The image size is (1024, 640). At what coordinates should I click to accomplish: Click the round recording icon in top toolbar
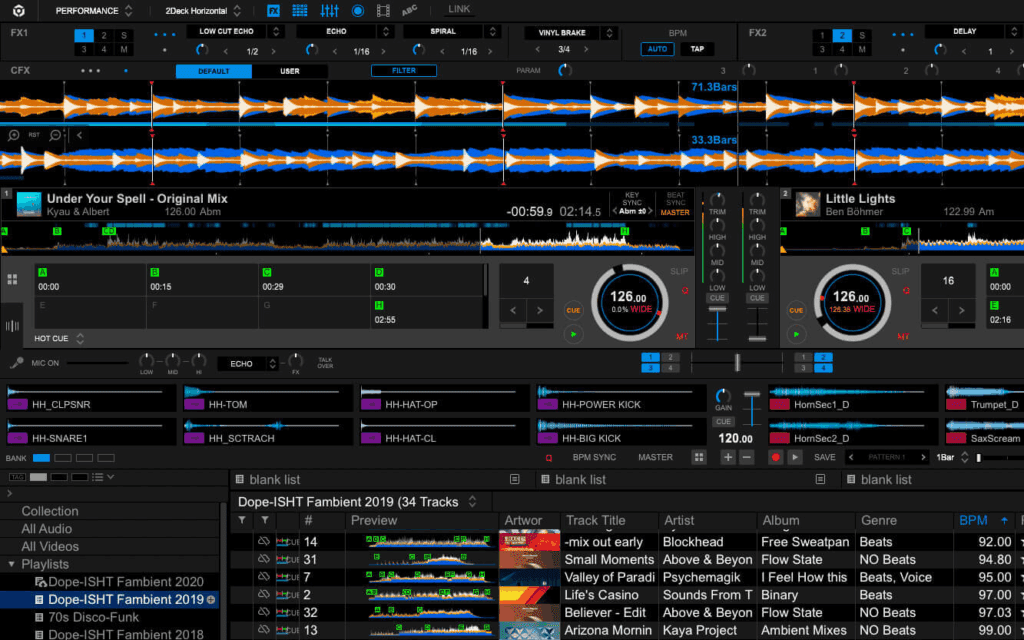pos(357,11)
